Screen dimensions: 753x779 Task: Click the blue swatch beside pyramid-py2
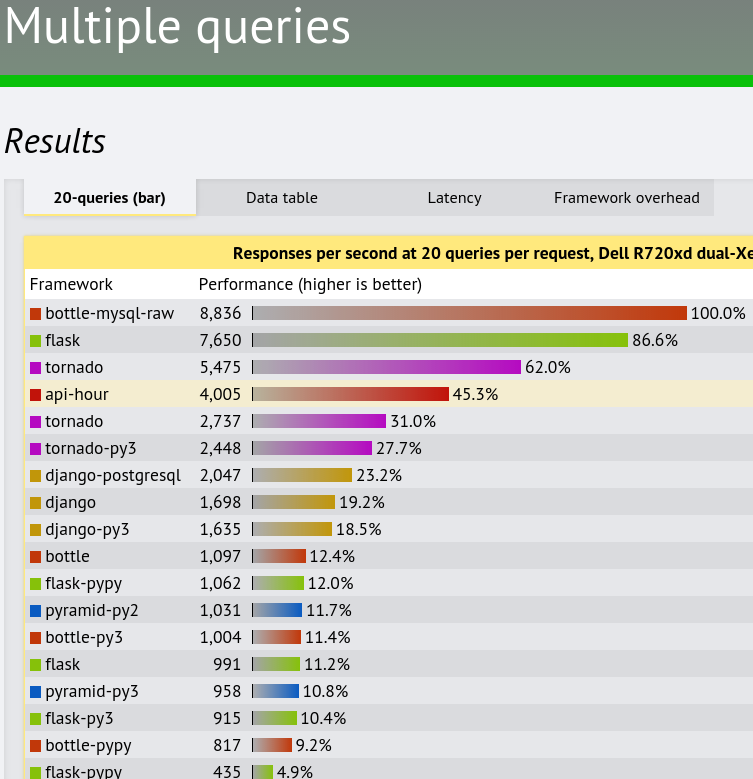click(x=36, y=611)
